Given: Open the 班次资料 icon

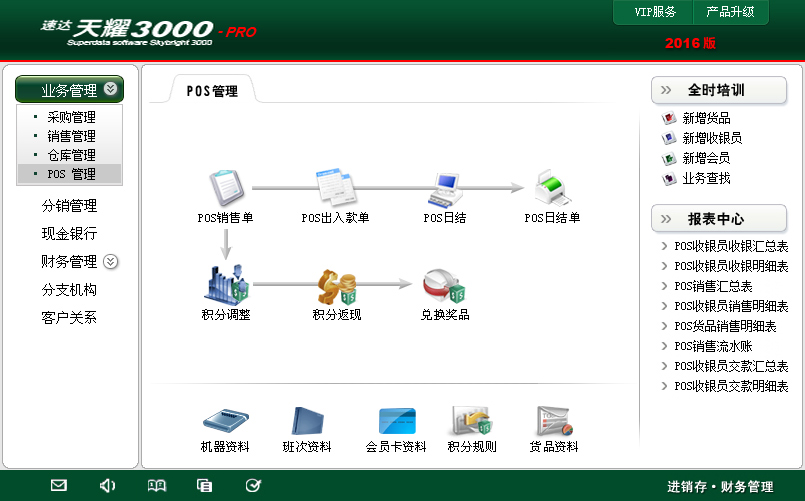Looking at the screenshot, I should 308,421.
